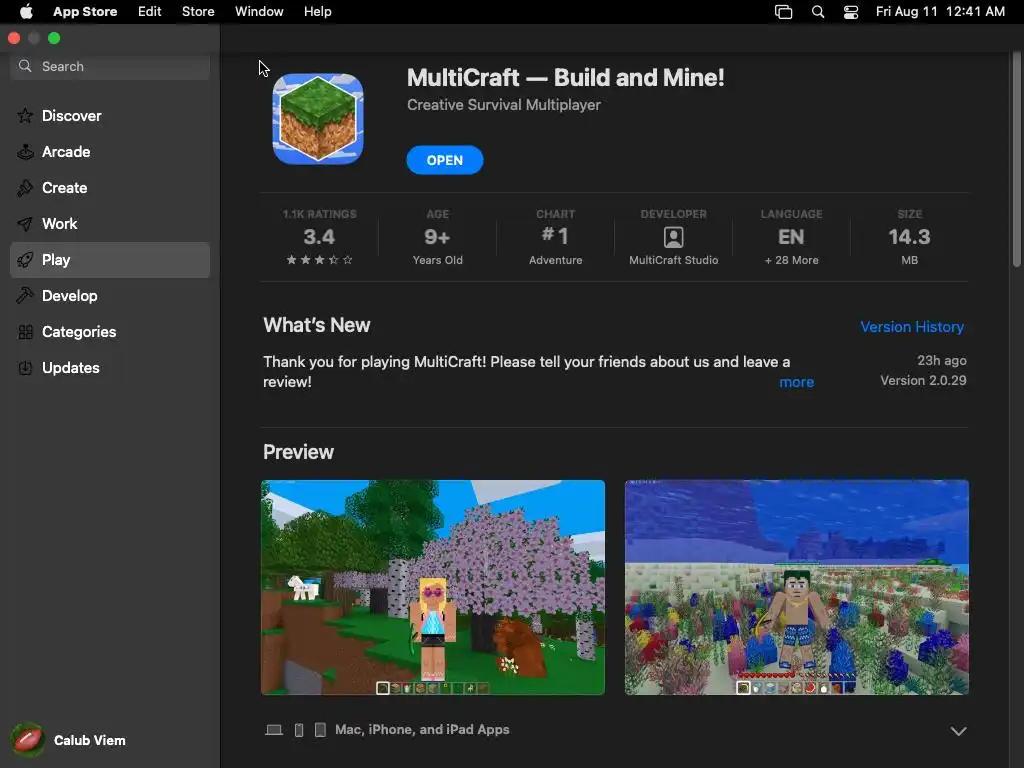
Task: Open the App Store menu
Action: [x=85, y=12]
